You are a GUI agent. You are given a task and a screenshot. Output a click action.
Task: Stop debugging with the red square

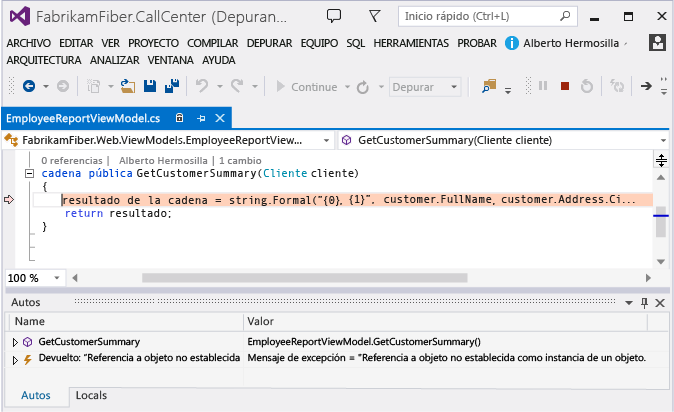pos(565,86)
